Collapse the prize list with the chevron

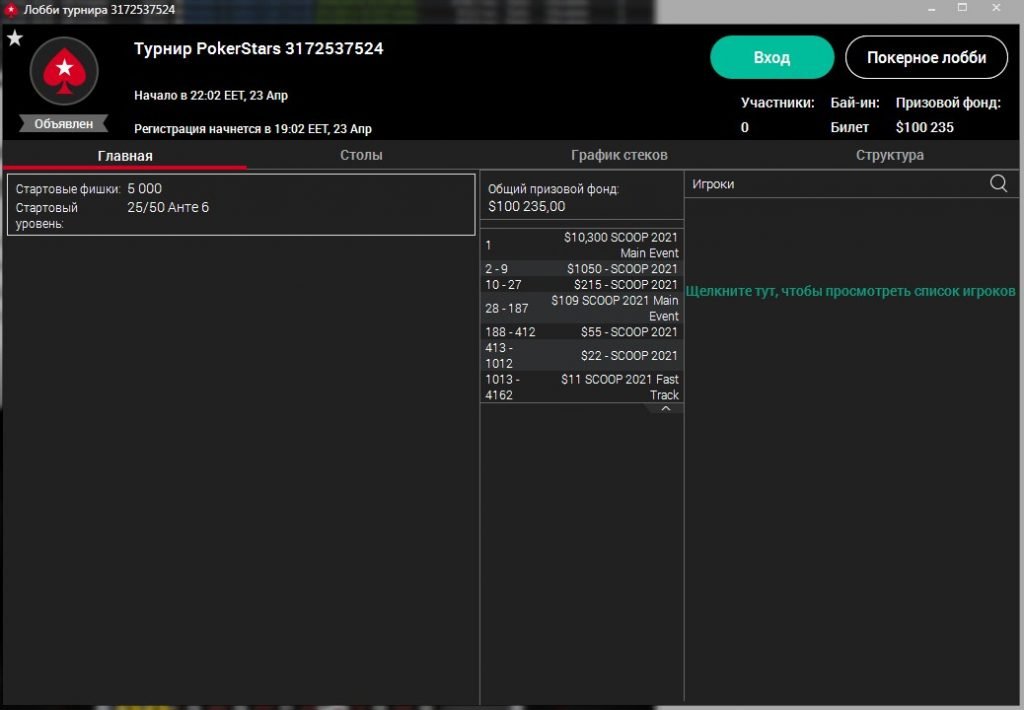(x=665, y=409)
